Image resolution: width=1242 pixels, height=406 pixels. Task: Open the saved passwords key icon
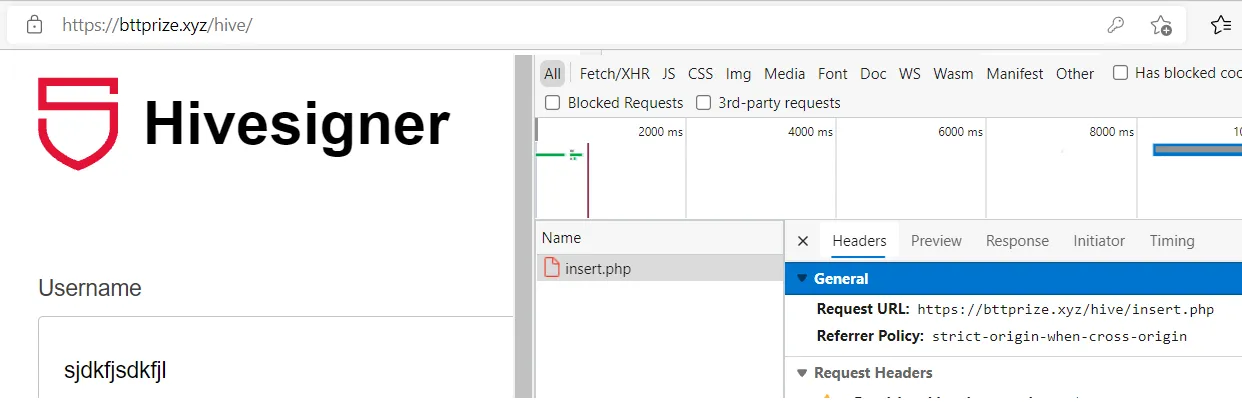pos(1116,25)
